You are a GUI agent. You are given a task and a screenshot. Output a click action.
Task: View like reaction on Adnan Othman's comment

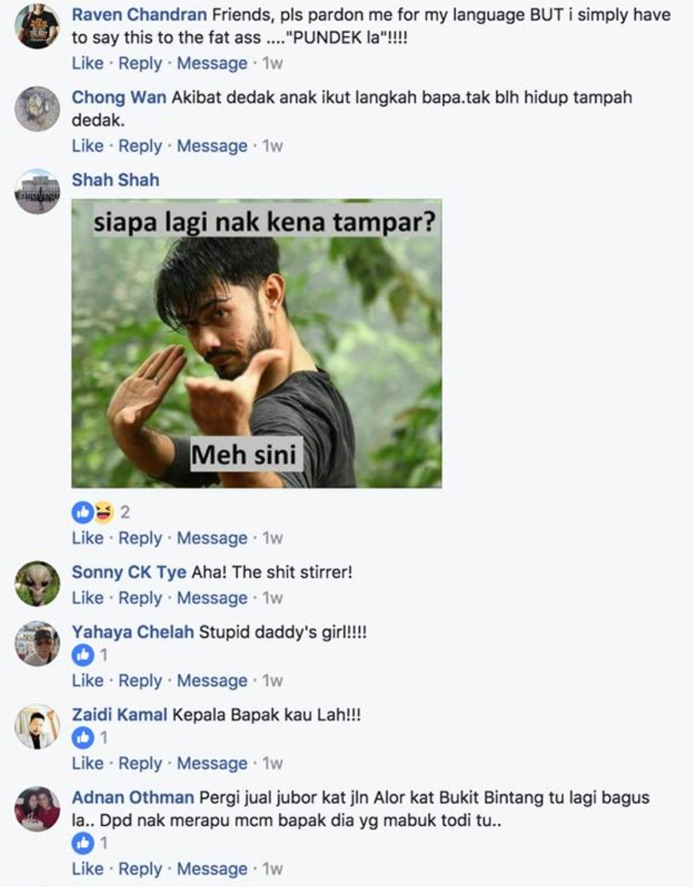coord(89,843)
